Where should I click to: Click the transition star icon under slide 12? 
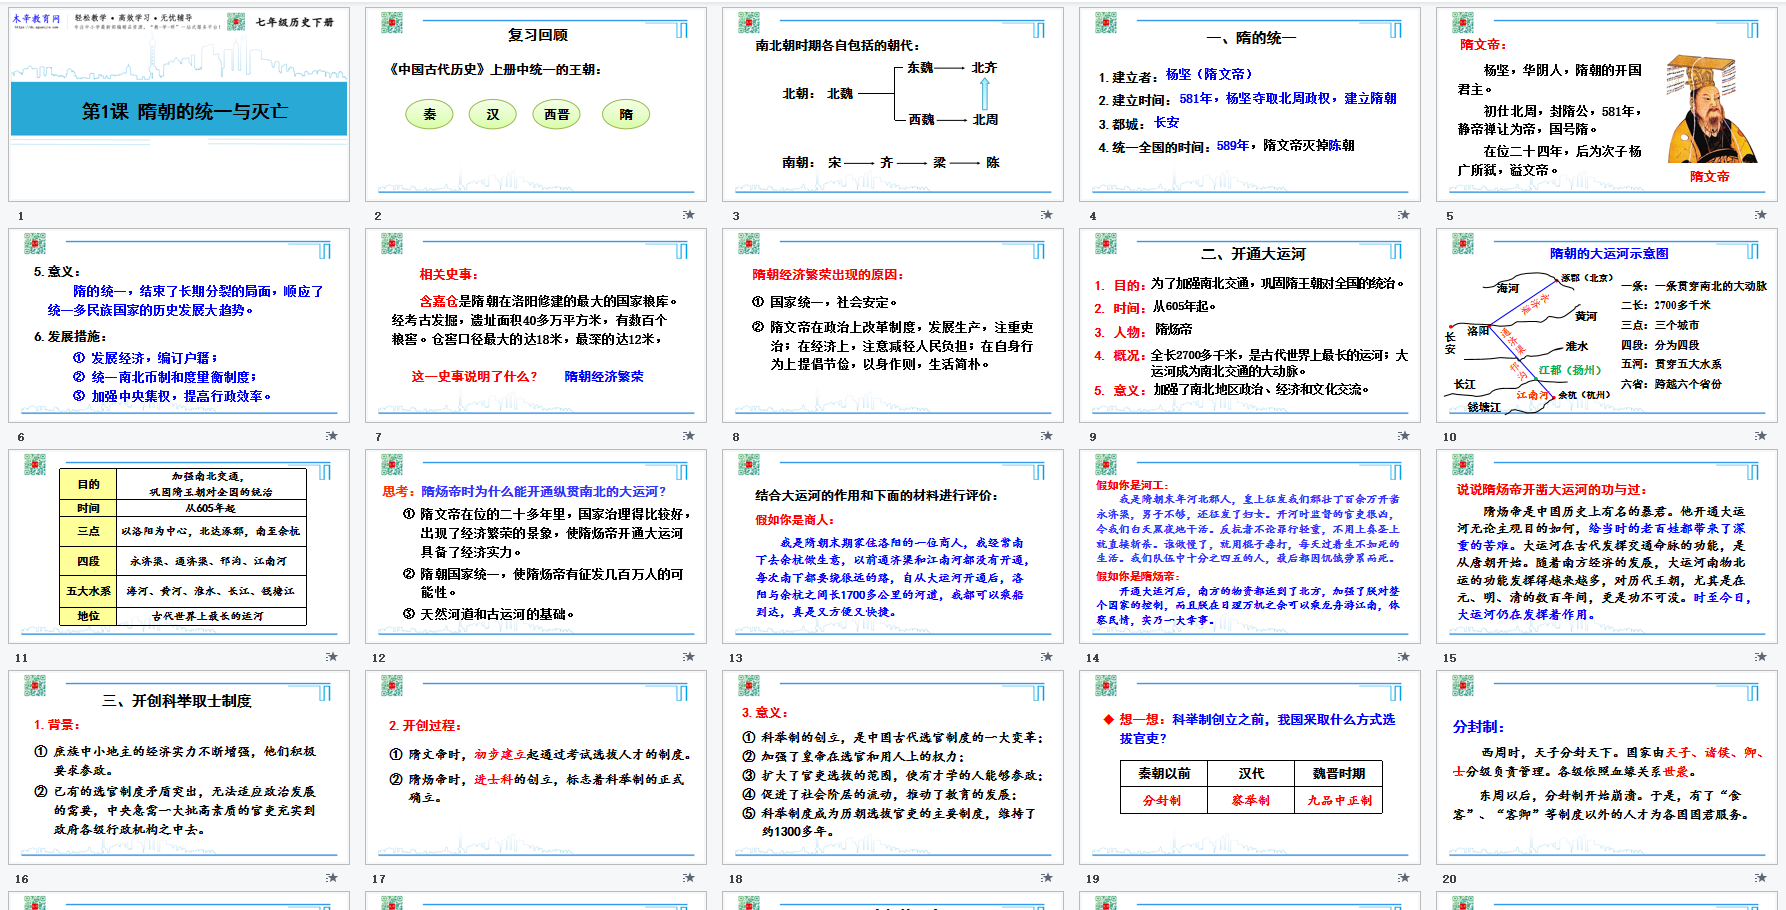pyautogui.click(x=689, y=657)
